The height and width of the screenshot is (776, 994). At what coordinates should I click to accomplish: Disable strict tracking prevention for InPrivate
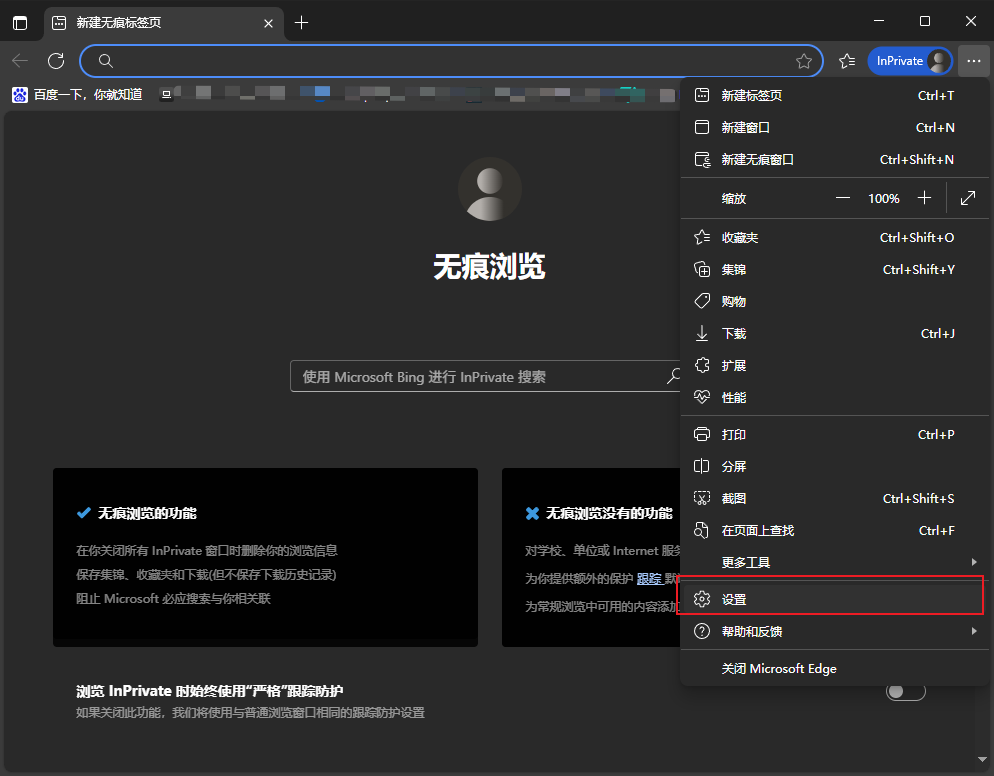905,690
